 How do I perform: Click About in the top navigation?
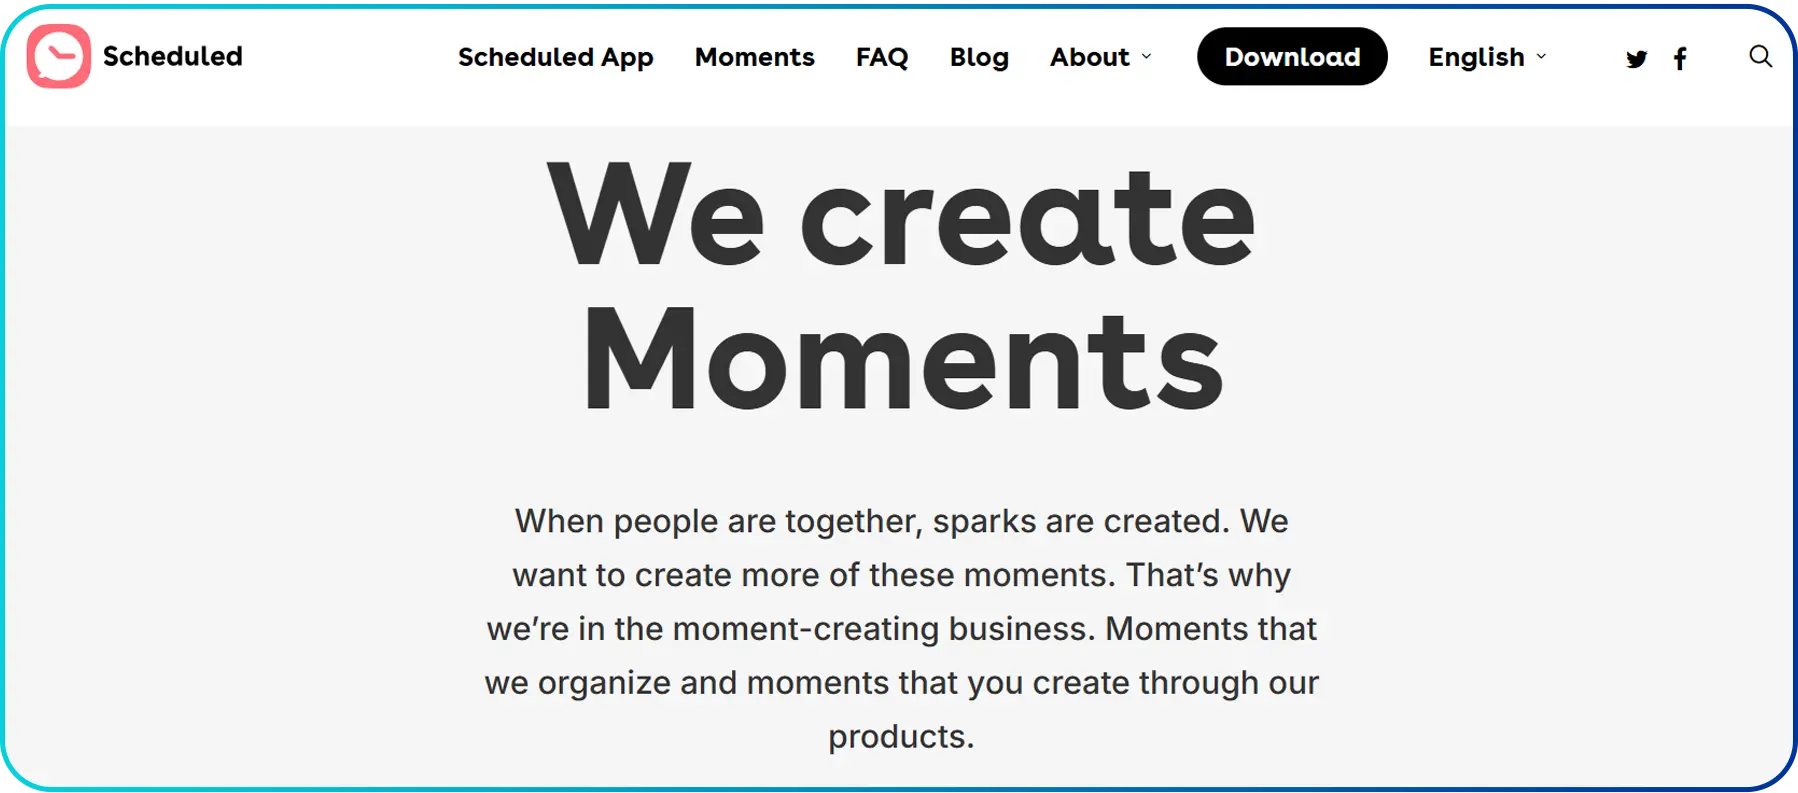point(1089,58)
